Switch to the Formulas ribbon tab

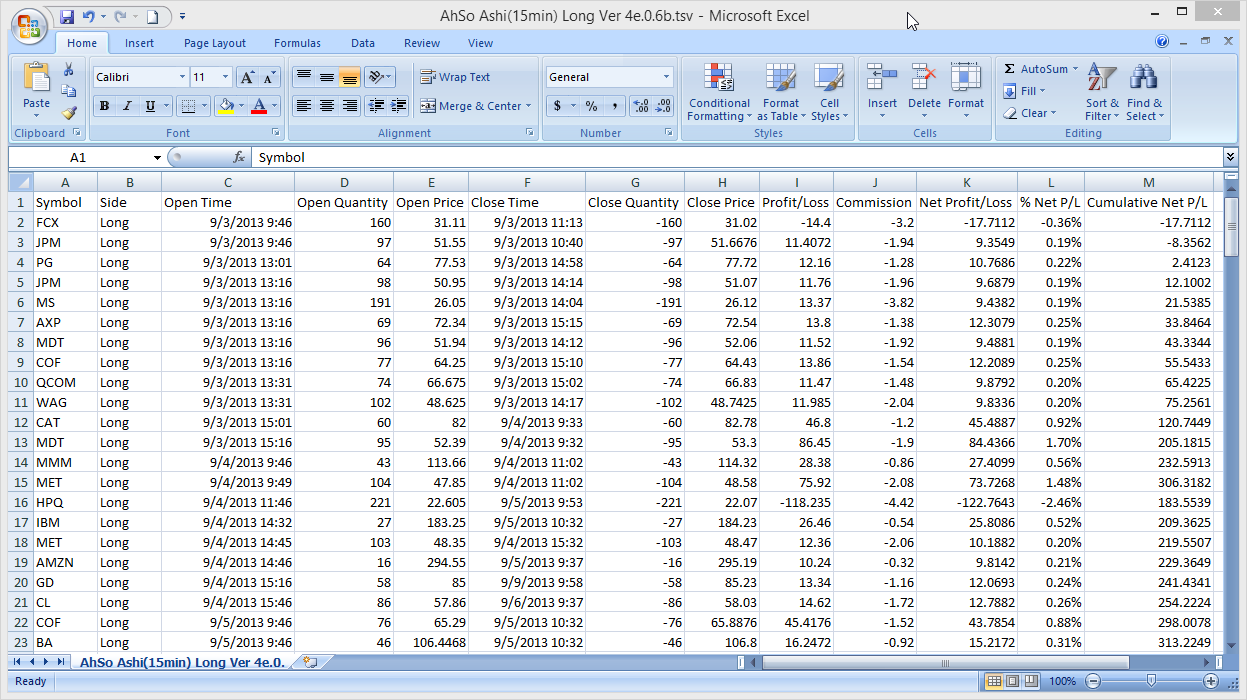pyautogui.click(x=297, y=43)
